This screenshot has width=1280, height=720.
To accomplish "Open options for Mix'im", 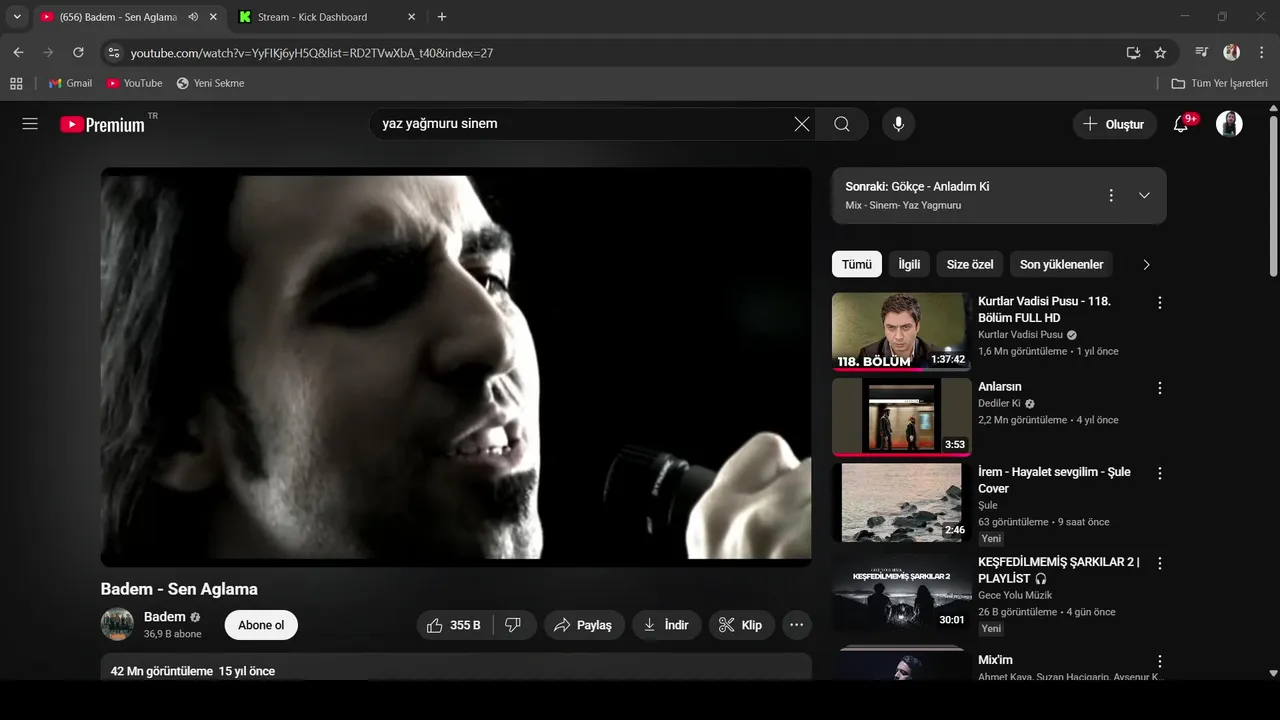I will point(1160,661).
